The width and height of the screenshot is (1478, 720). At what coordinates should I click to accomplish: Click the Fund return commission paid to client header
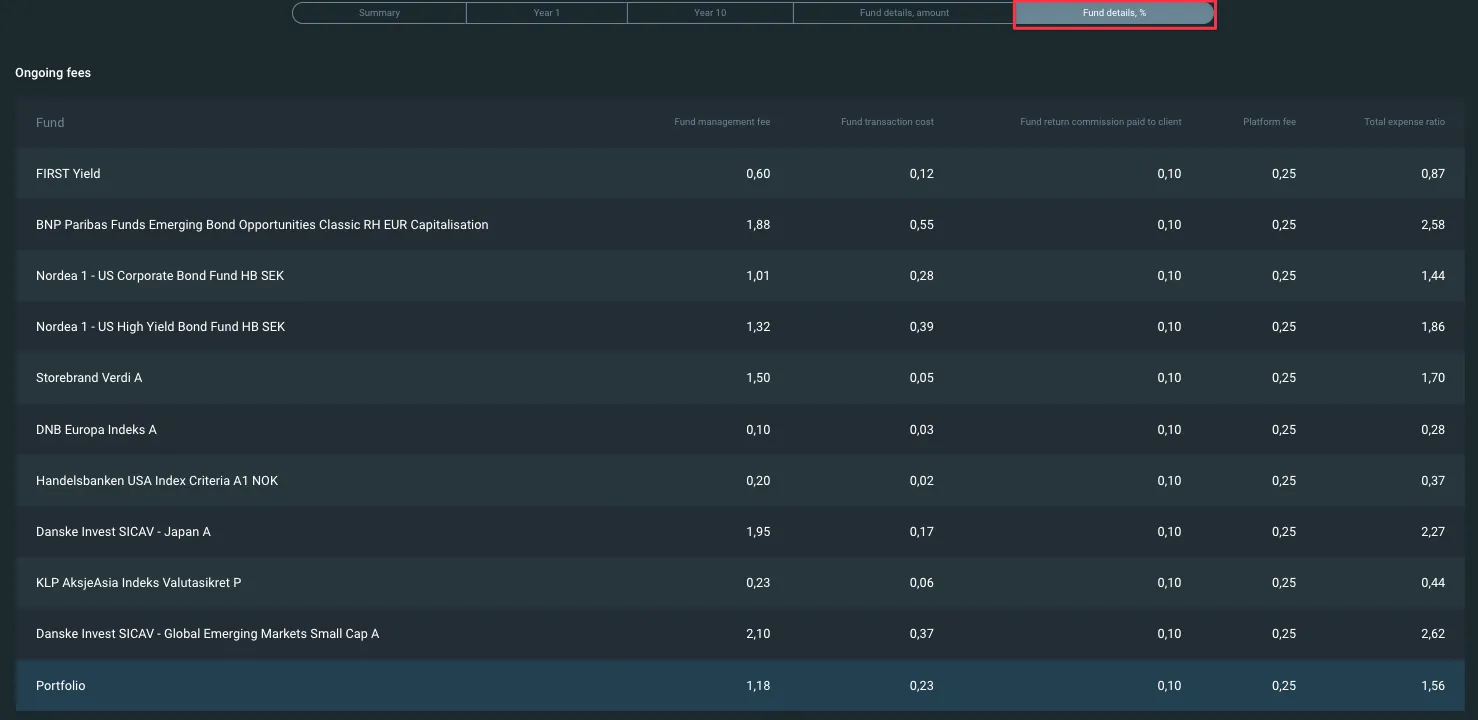pos(1101,122)
